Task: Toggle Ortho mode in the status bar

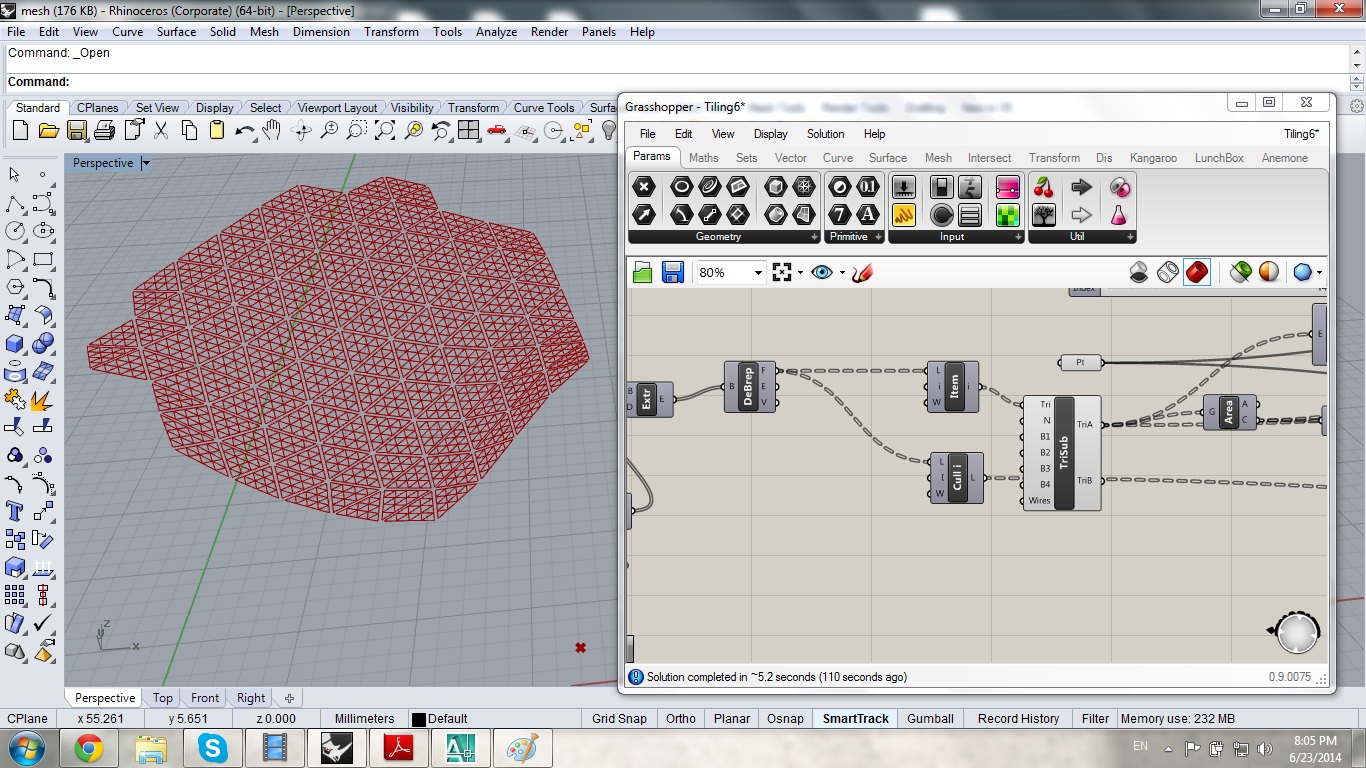Action: coord(681,718)
